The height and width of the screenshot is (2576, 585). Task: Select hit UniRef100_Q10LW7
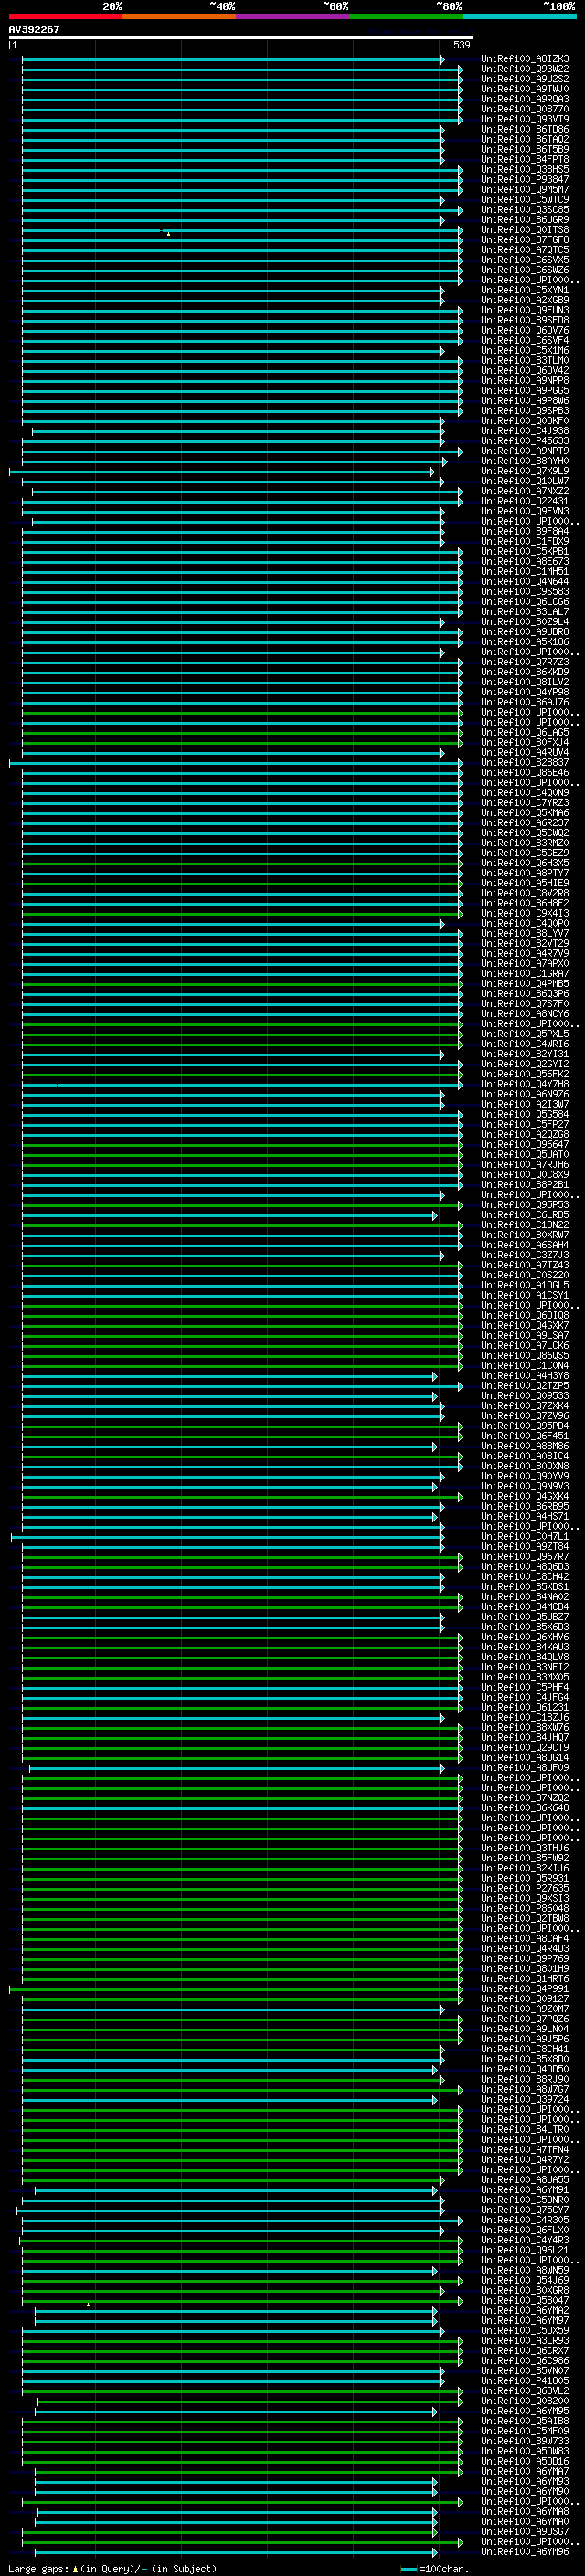[525, 481]
